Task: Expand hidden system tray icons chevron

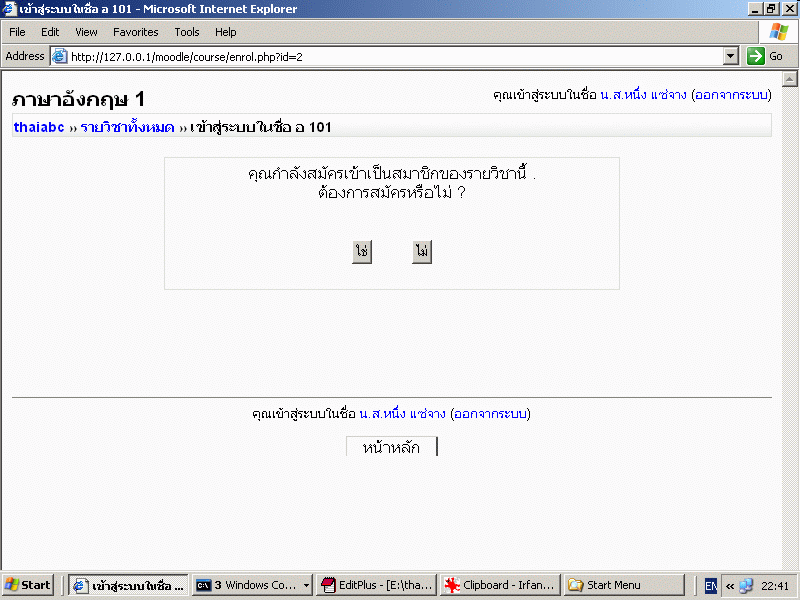Action: 730,585
